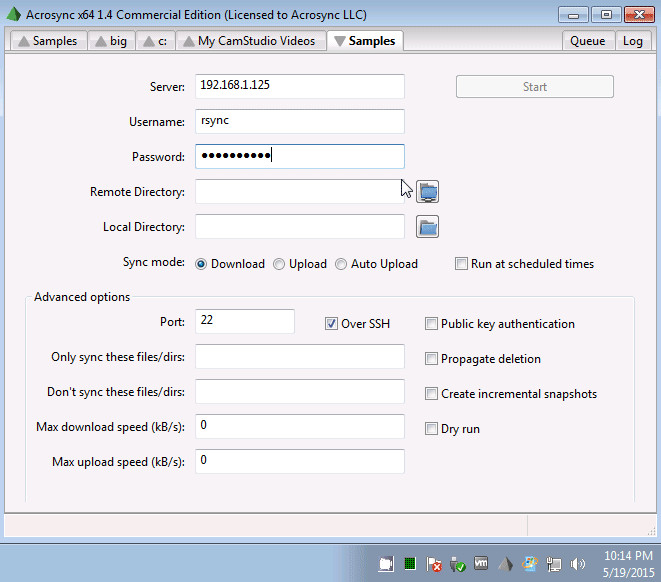
Task: Click into the Password field
Action: [300, 156]
